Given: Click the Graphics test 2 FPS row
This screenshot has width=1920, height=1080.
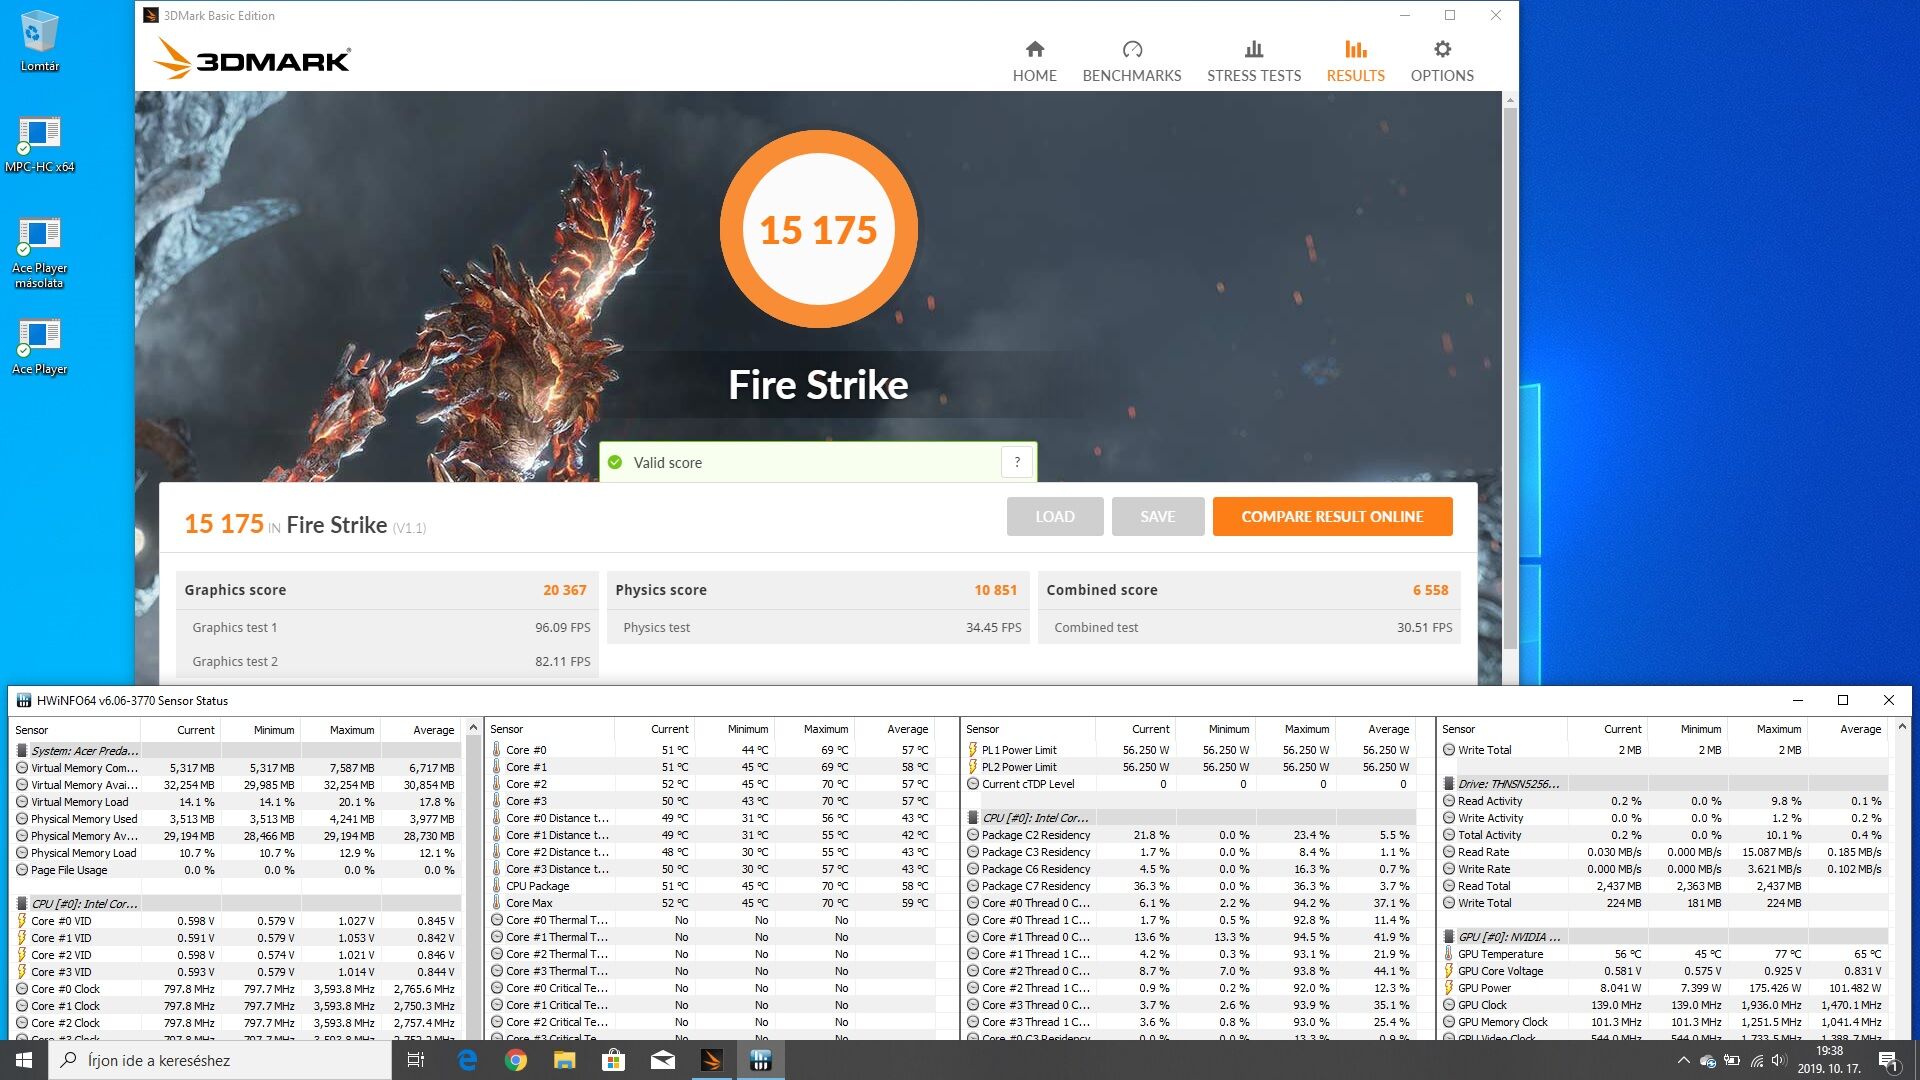Looking at the screenshot, I should click(x=386, y=661).
